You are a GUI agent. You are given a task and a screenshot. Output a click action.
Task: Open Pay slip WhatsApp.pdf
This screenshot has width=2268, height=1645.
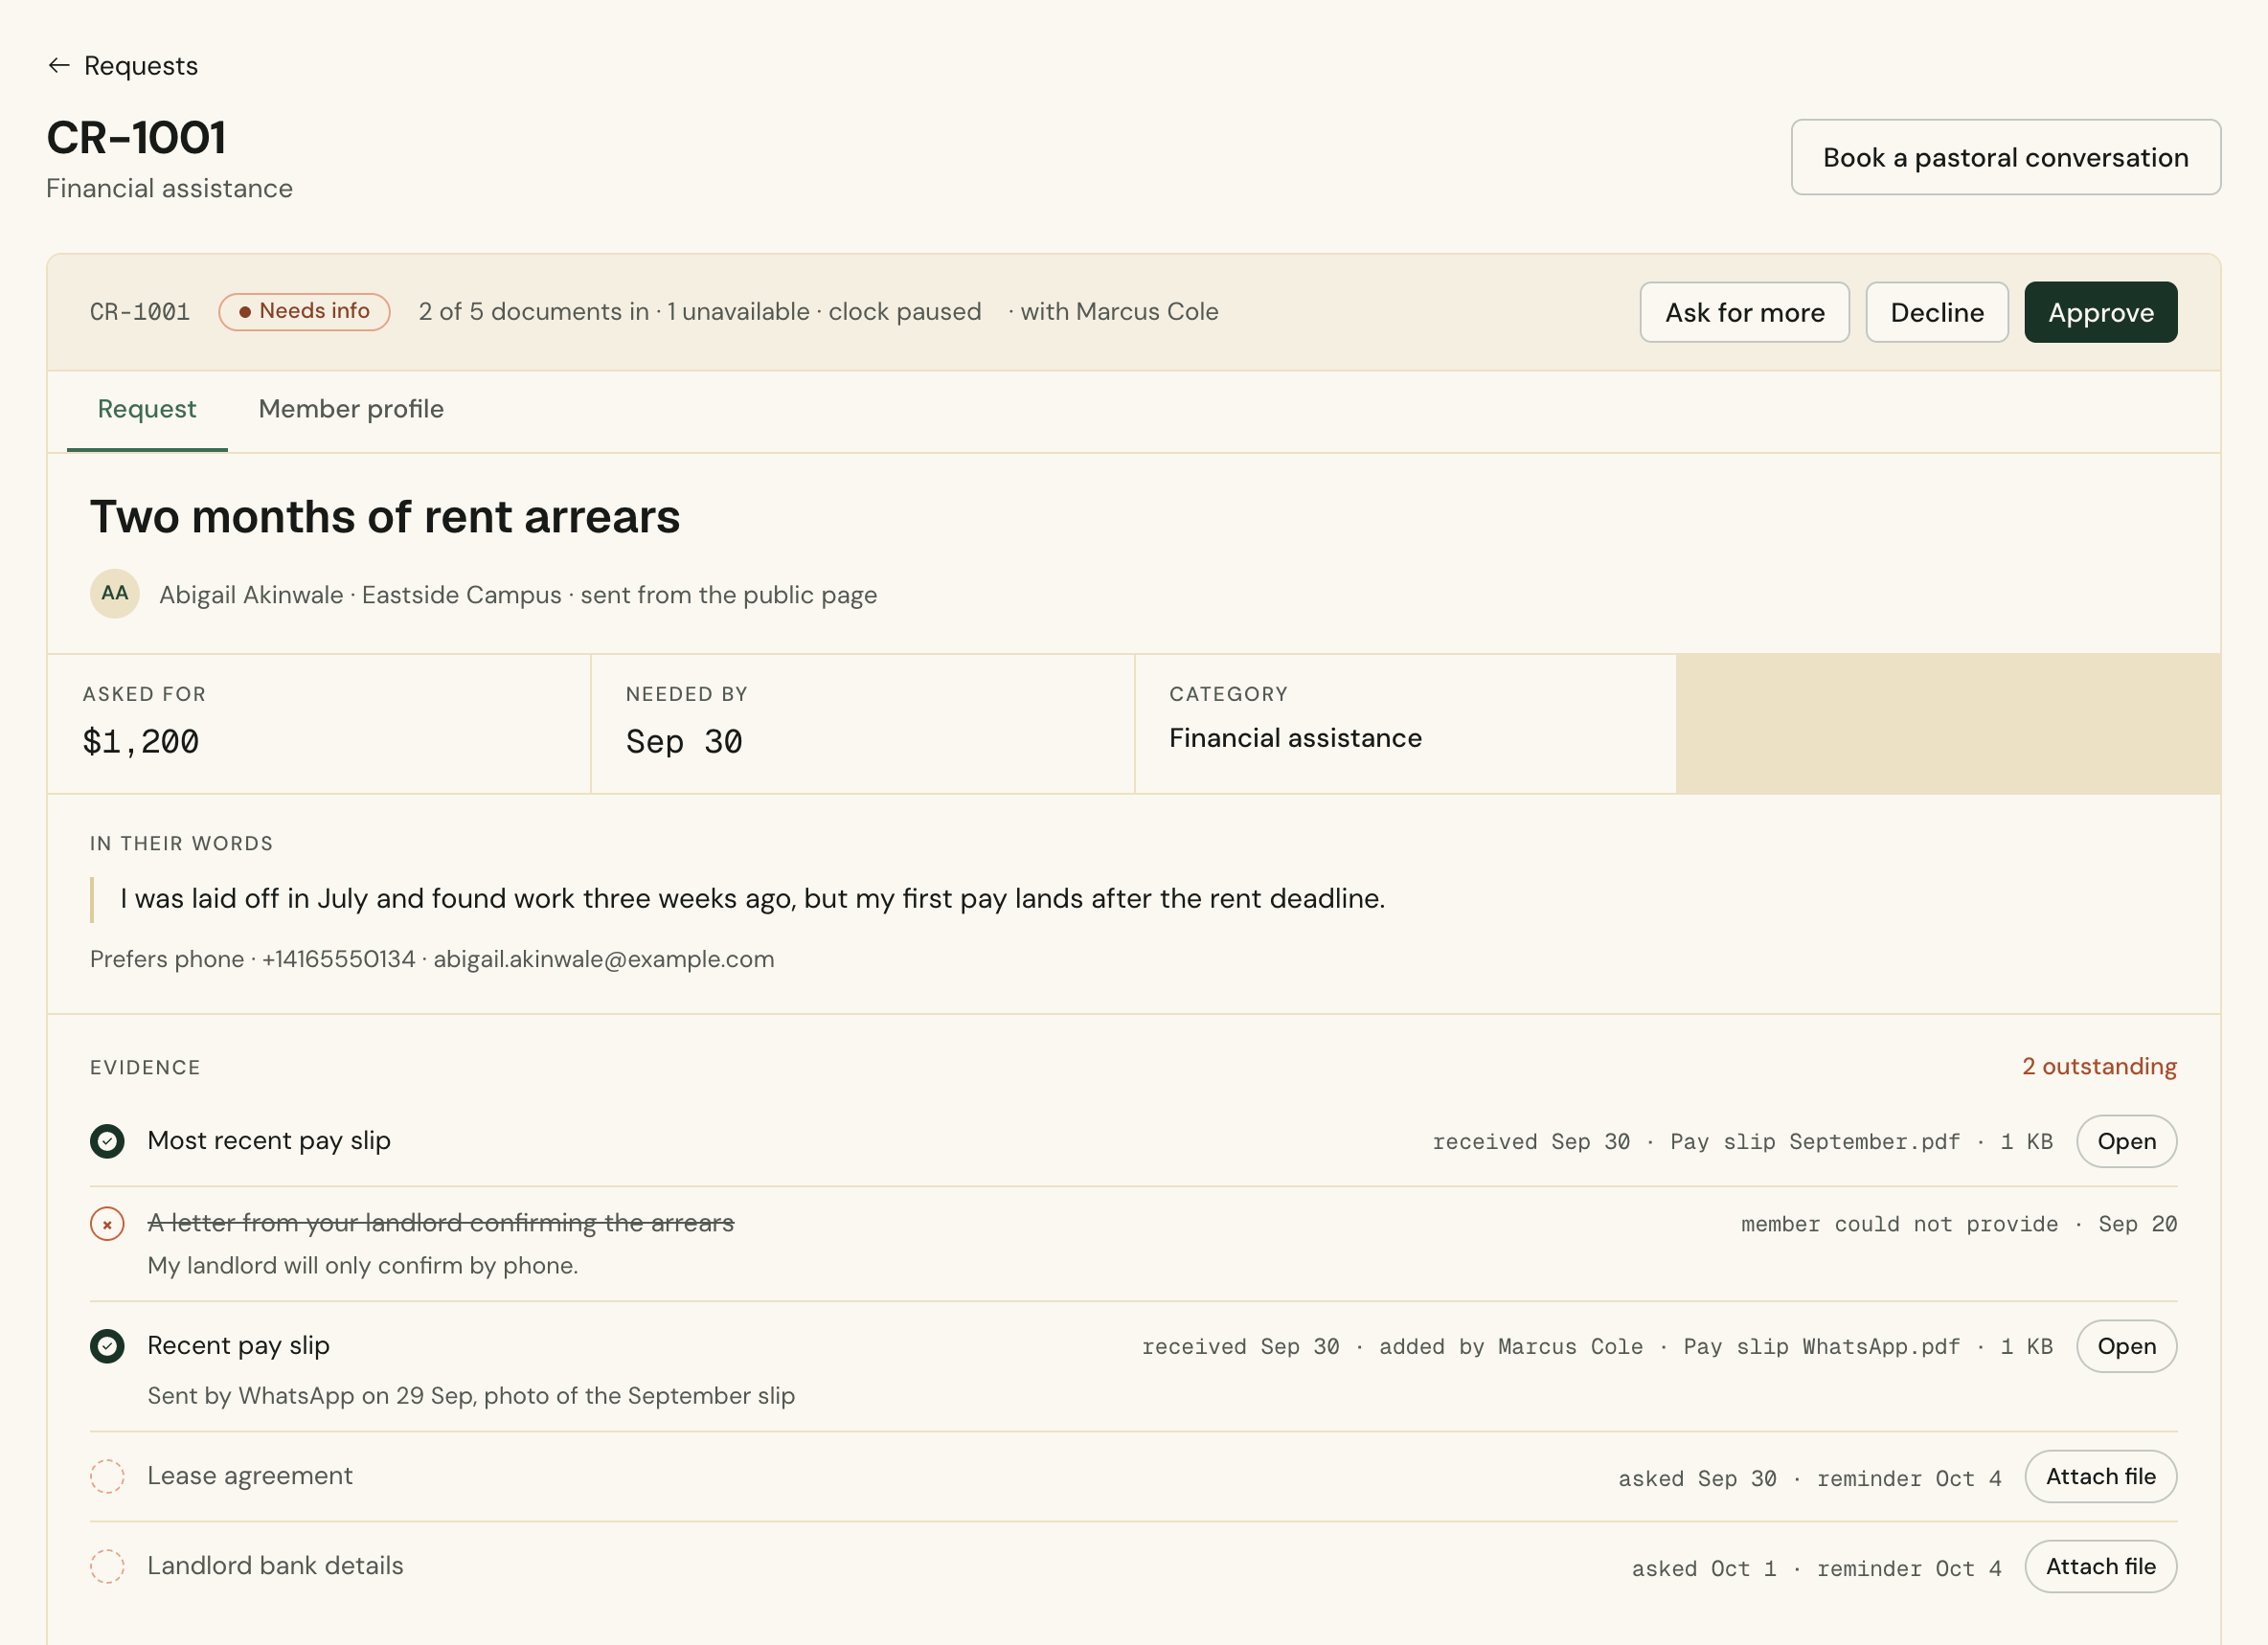pyautogui.click(x=2127, y=1346)
